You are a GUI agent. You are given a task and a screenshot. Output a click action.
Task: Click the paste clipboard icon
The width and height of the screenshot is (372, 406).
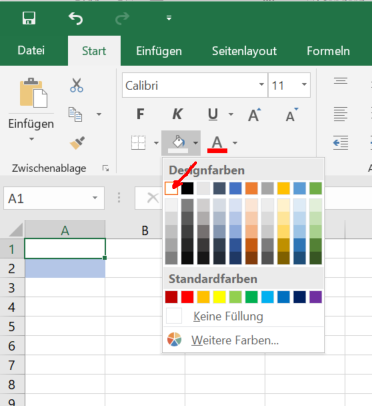pos(33,93)
